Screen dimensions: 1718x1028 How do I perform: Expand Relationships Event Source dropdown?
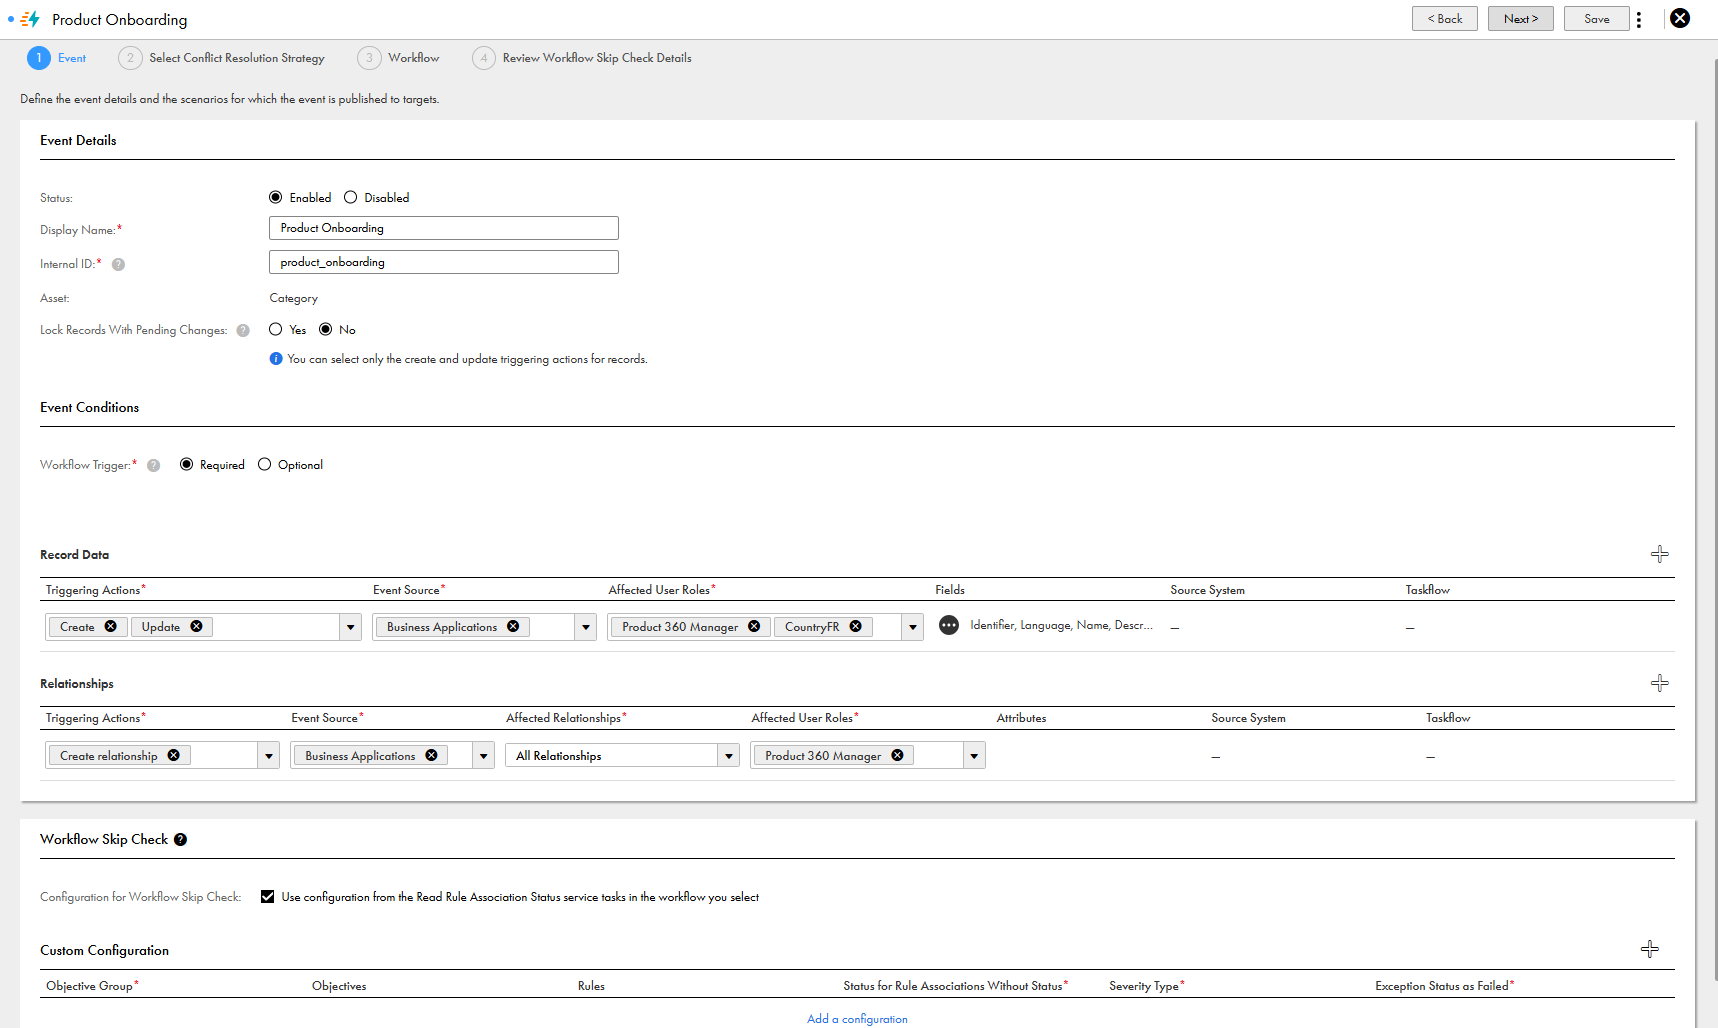pos(484,756)
